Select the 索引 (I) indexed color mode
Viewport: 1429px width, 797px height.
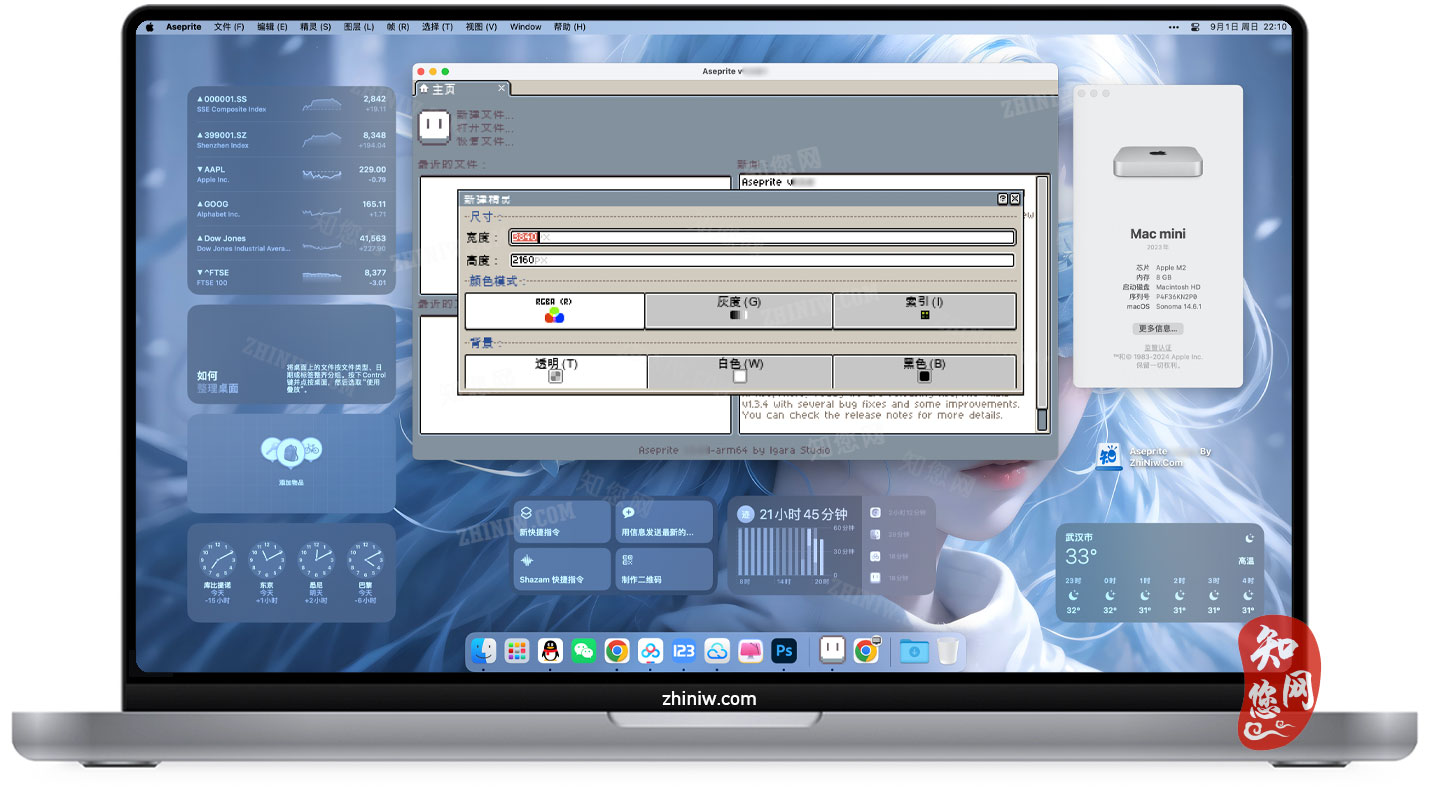pyautogui.click(x=924, y=311)
